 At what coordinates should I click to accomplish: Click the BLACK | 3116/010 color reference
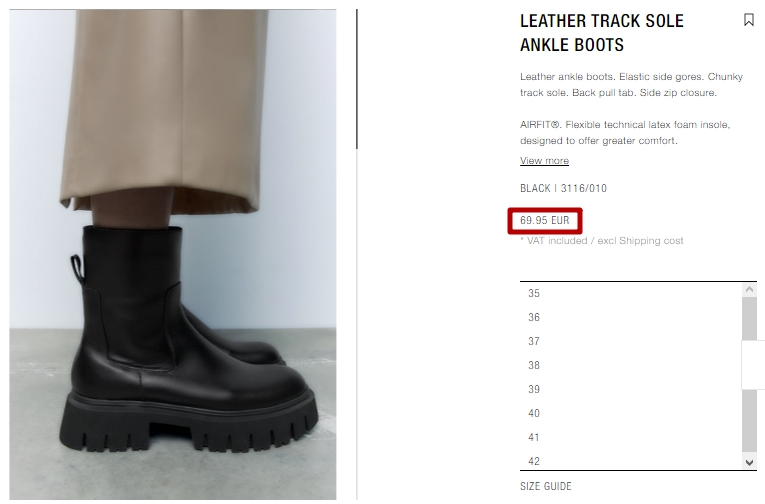[563, 188]
